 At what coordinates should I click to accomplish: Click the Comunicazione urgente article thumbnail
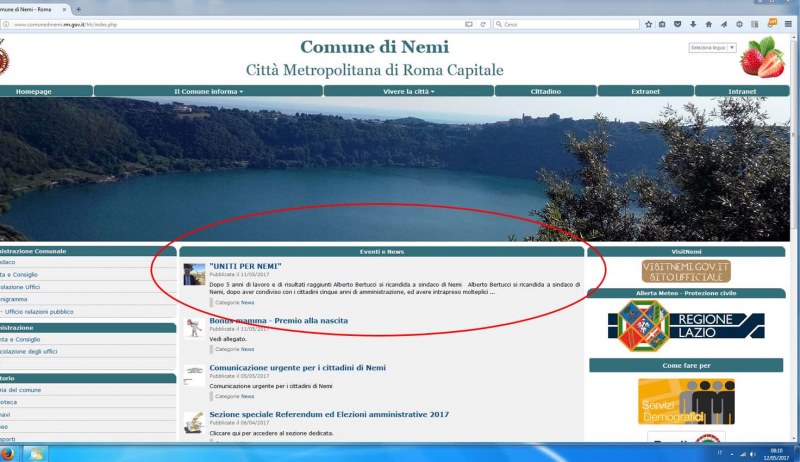(x=194, y=375)
